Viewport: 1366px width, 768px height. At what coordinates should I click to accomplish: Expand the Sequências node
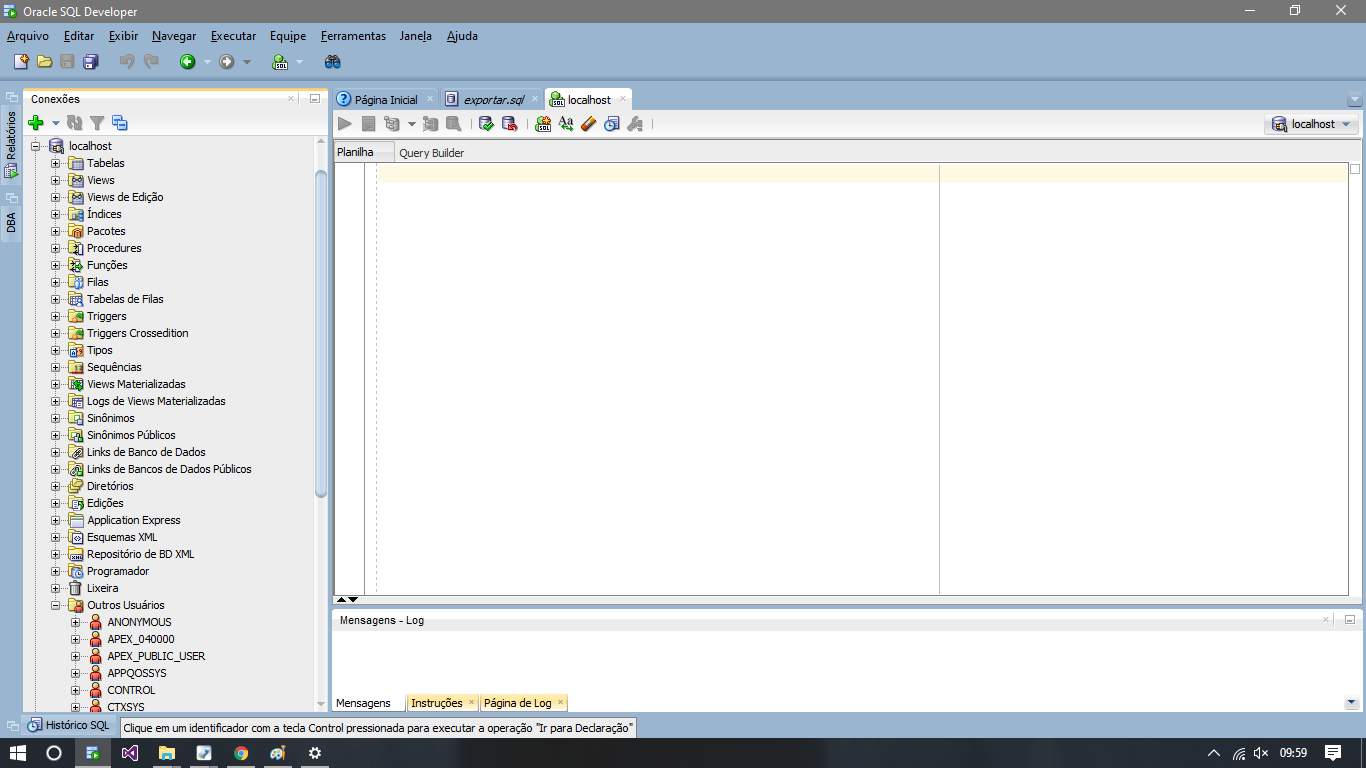pyautogui.click(x=56, y=367)
